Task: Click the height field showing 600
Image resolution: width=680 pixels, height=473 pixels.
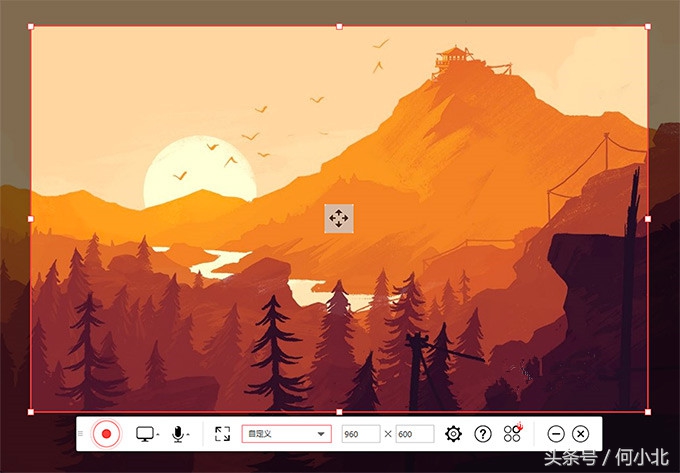Action: pyautogui.click(x=415, y=434)
